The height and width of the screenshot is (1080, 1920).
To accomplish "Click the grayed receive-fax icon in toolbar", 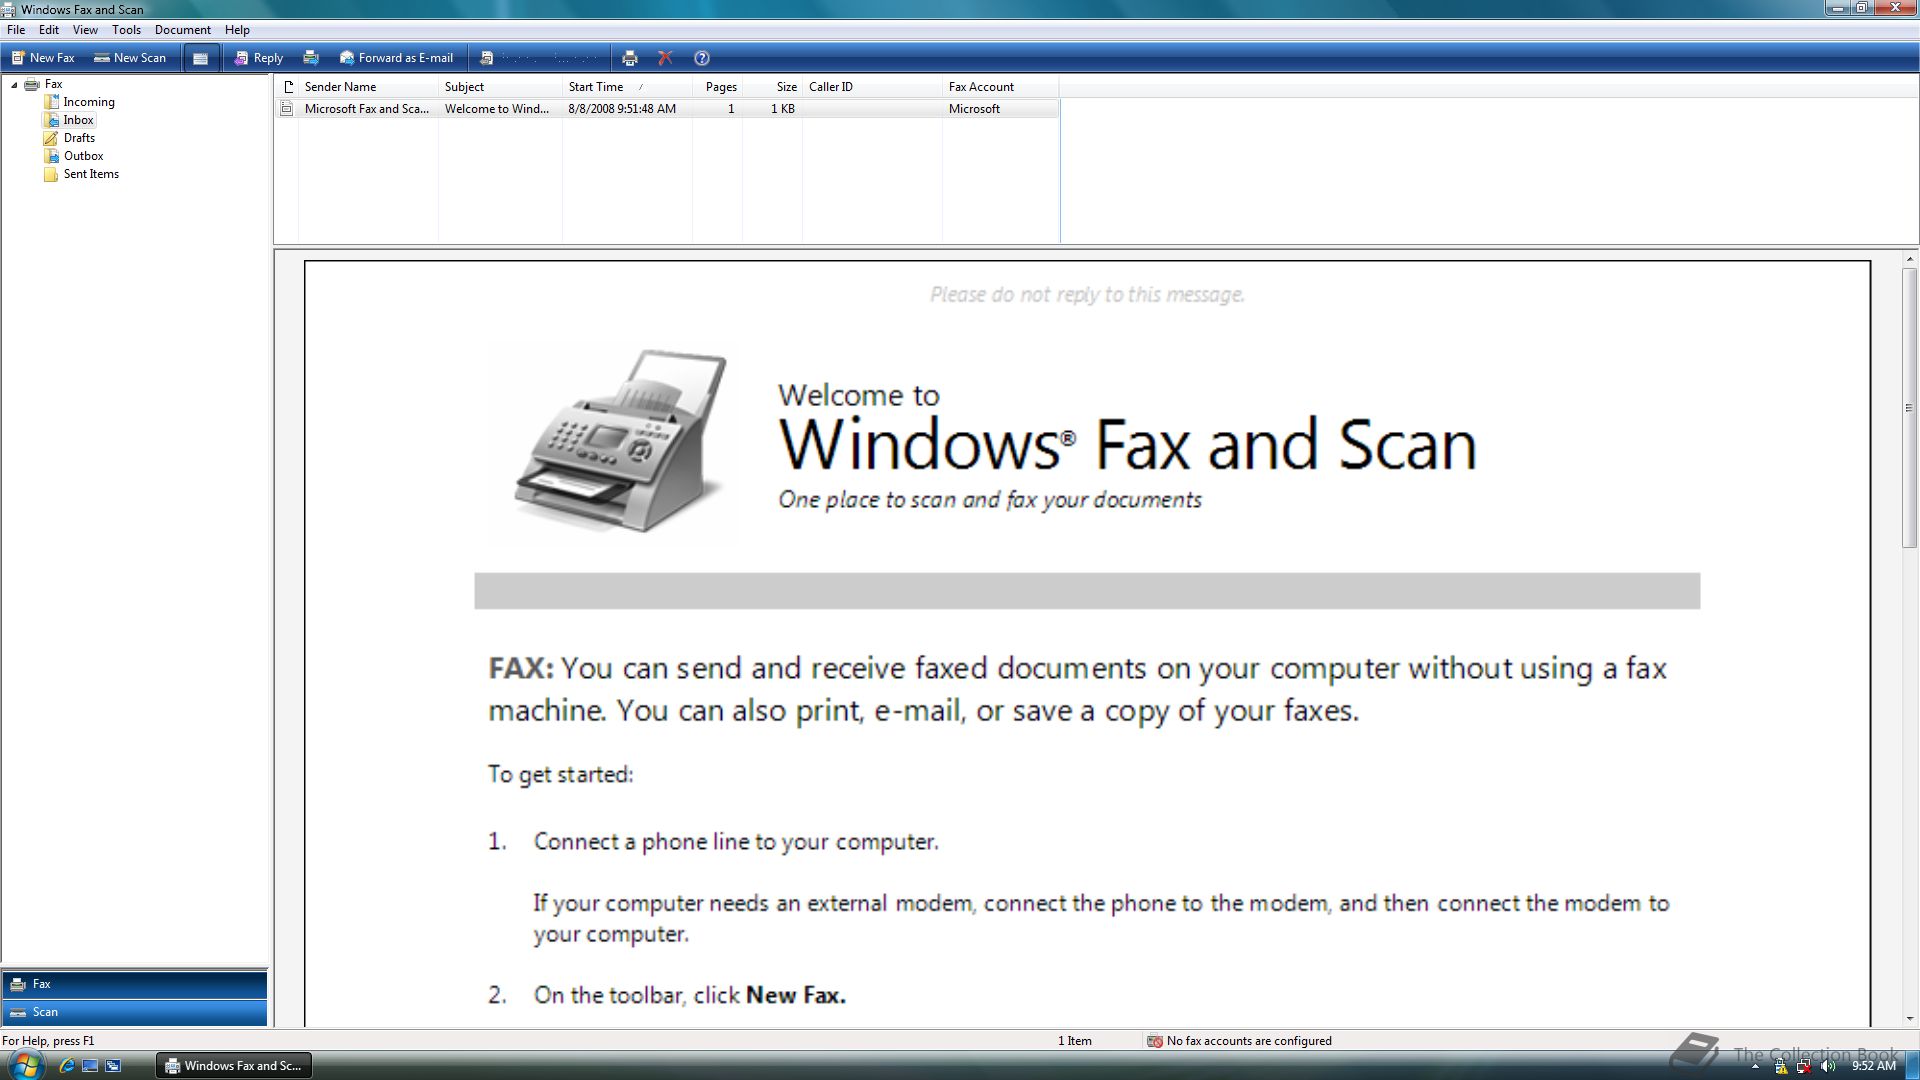I will point(487,58).
